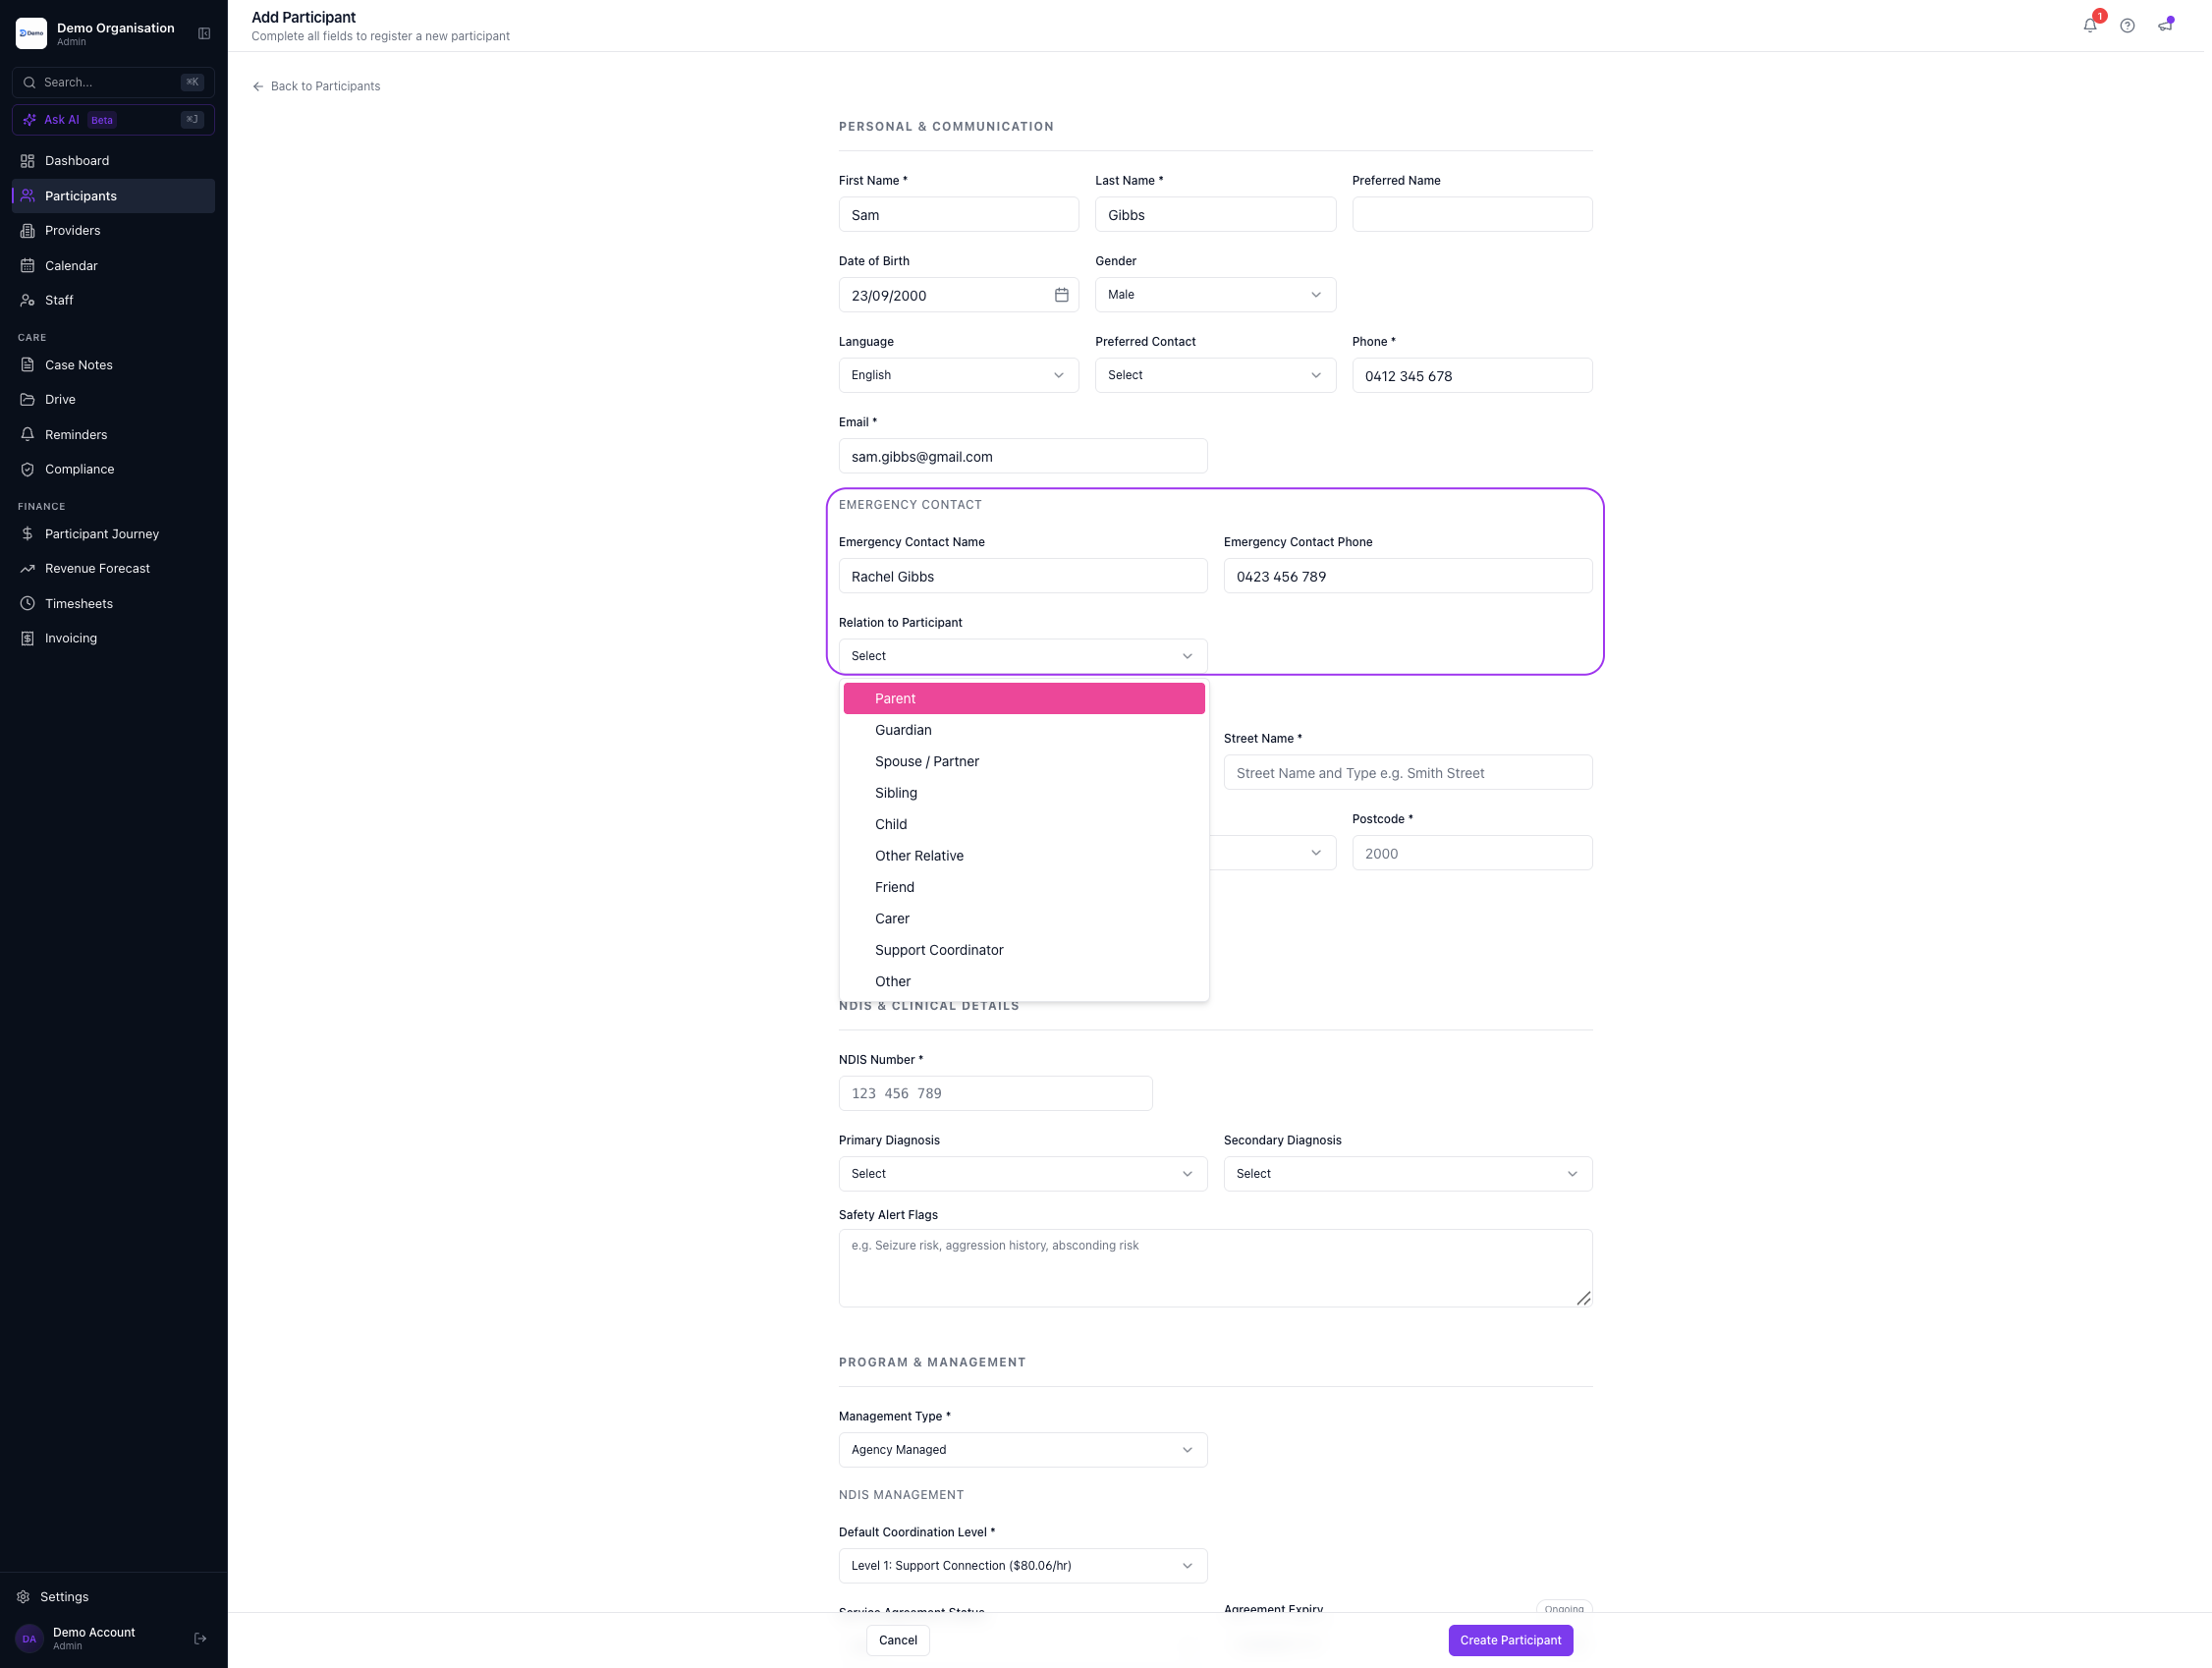Viewport: 2212px width, 1668px height.
Task: Open announcements megaphone icon
Action: pyautogui.click(x=2165, y=25)
